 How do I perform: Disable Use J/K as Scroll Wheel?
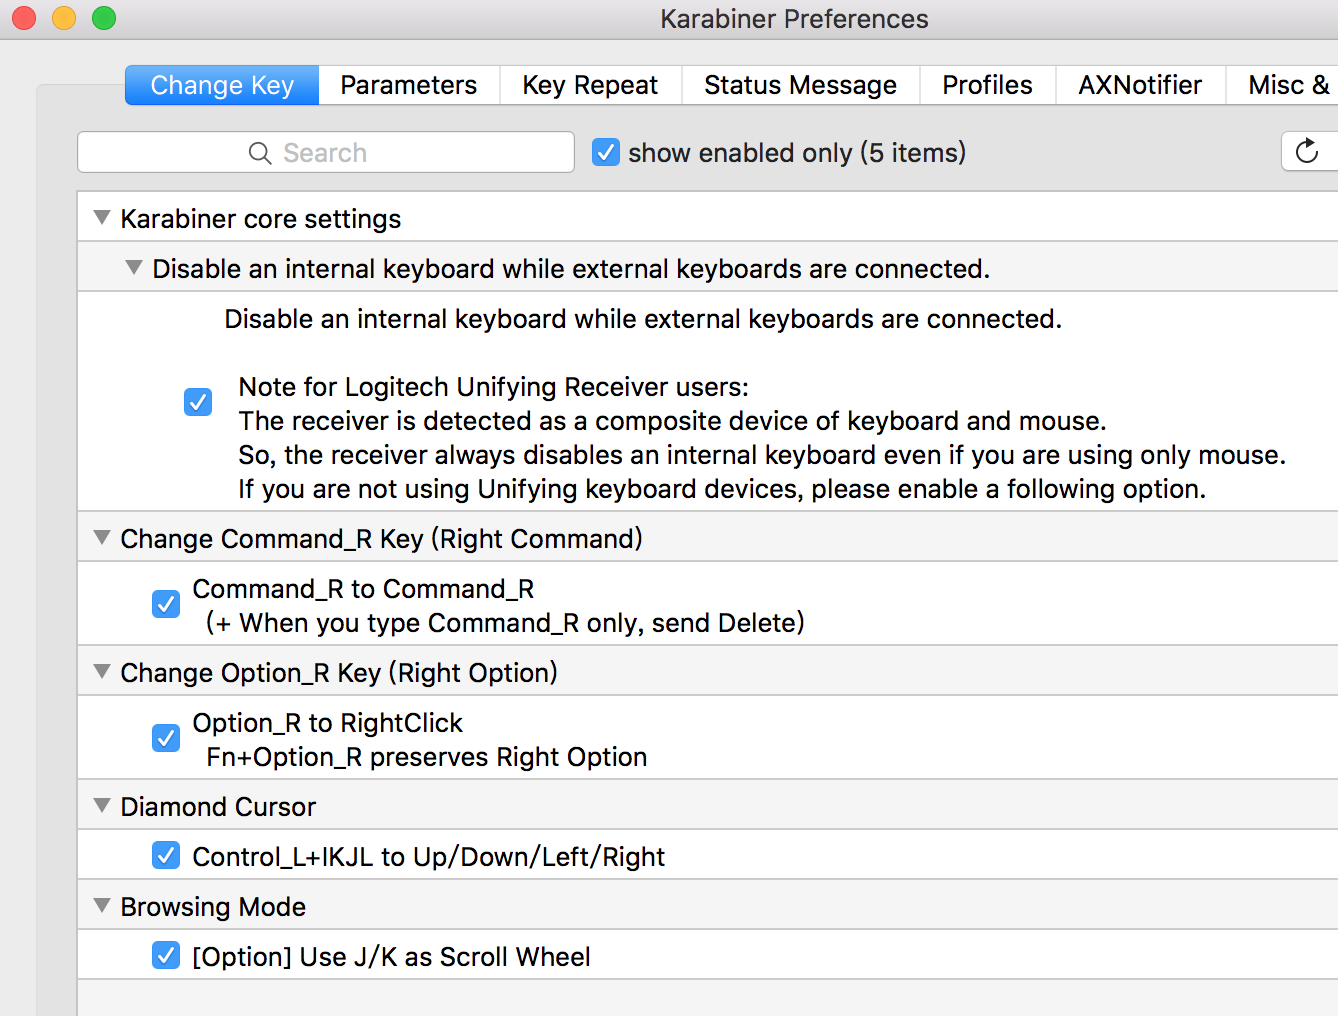[x=166, y=956]
